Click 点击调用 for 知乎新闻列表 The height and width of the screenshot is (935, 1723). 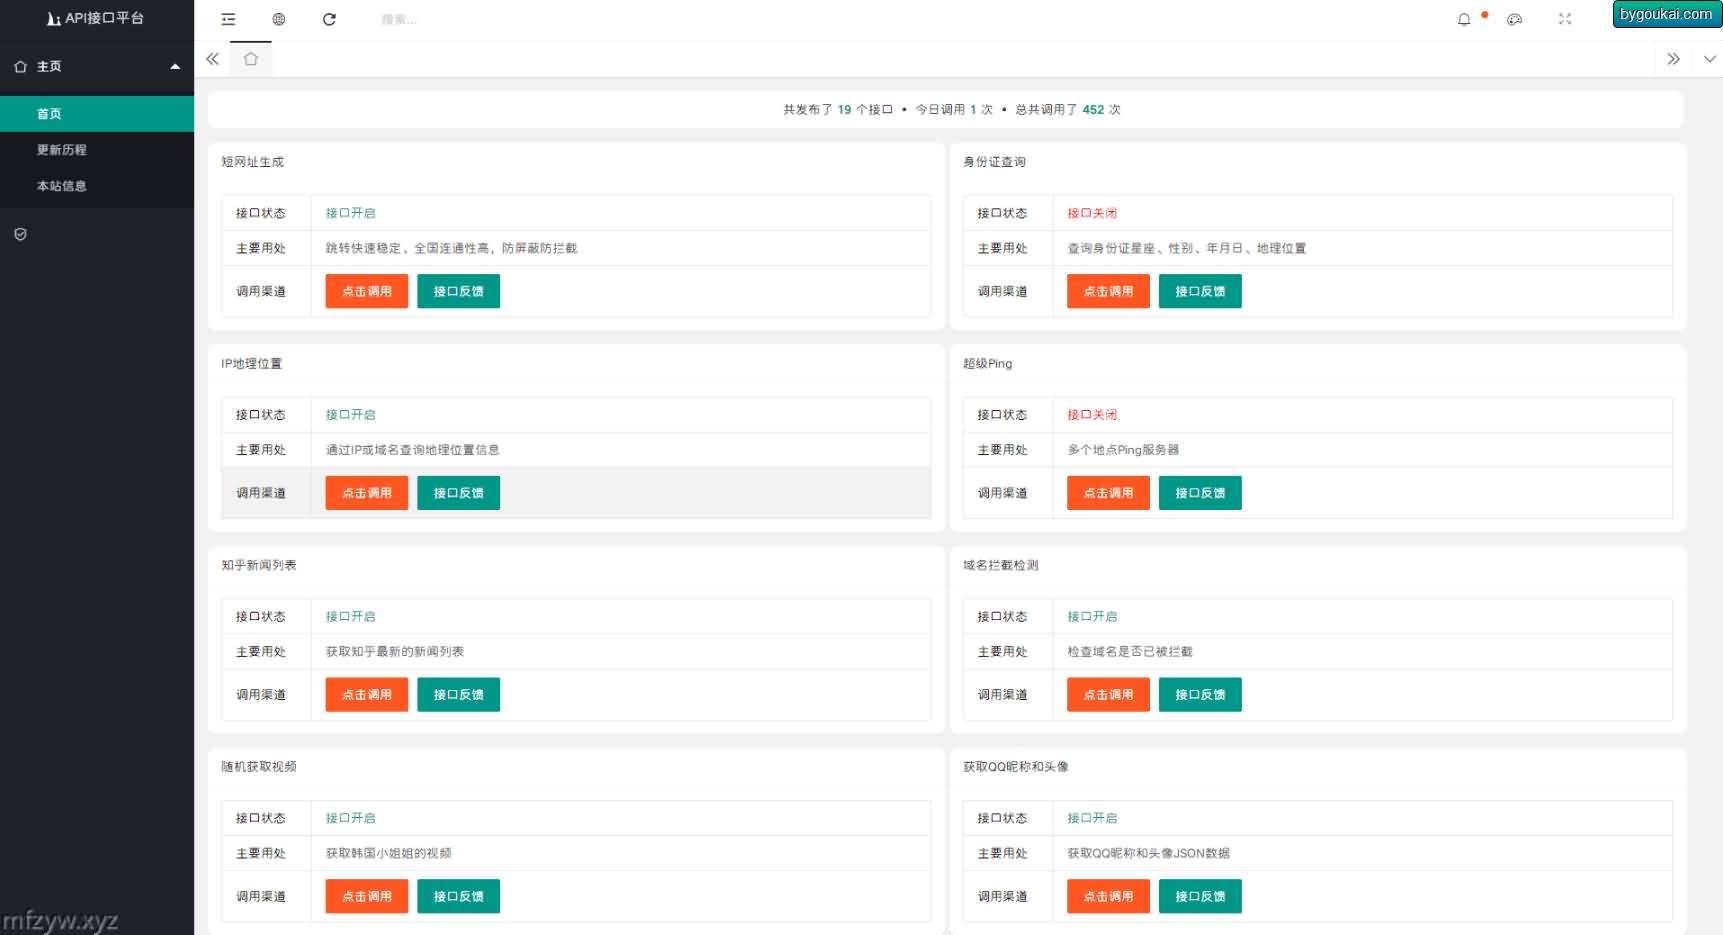tap(366, 694)
